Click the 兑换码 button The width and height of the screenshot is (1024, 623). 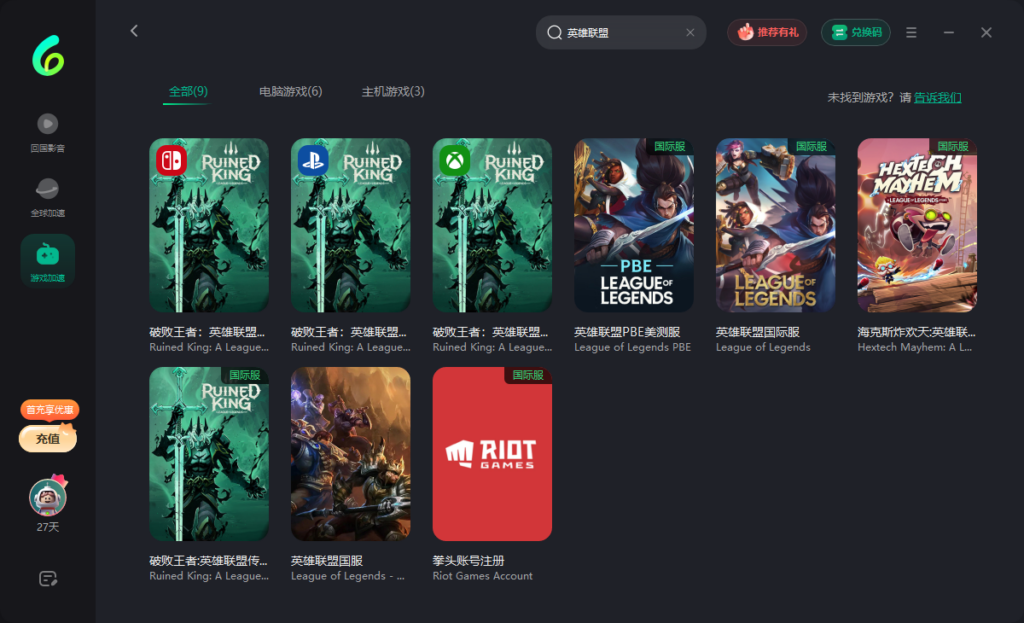855,33
